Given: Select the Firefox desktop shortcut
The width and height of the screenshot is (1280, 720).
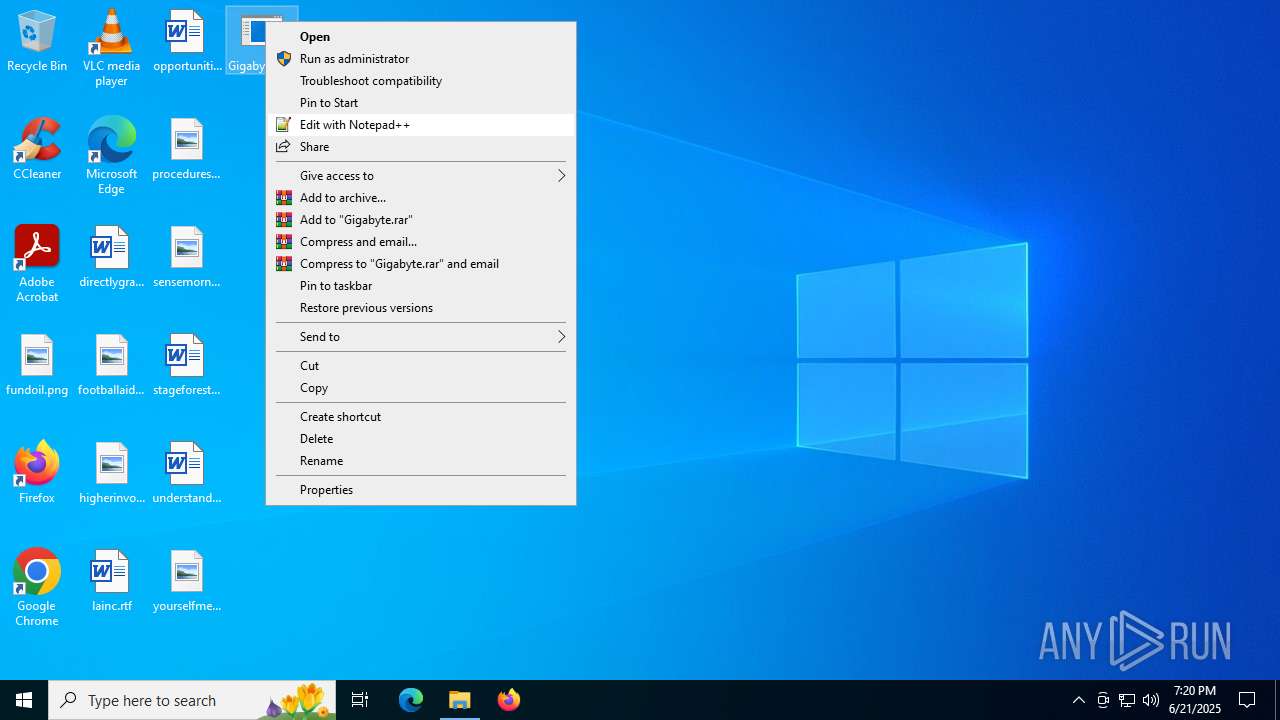Looking at the screenshot, I should click(x=37, y=472).
